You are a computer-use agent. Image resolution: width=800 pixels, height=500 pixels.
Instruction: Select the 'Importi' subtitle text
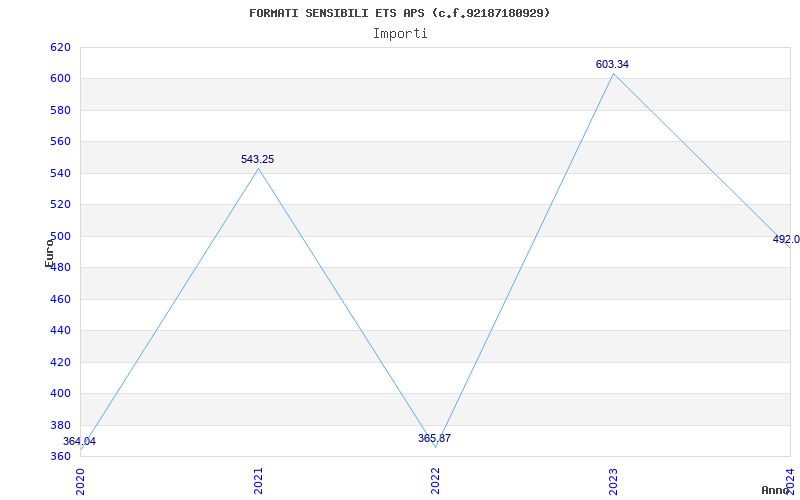coord(400,34)
